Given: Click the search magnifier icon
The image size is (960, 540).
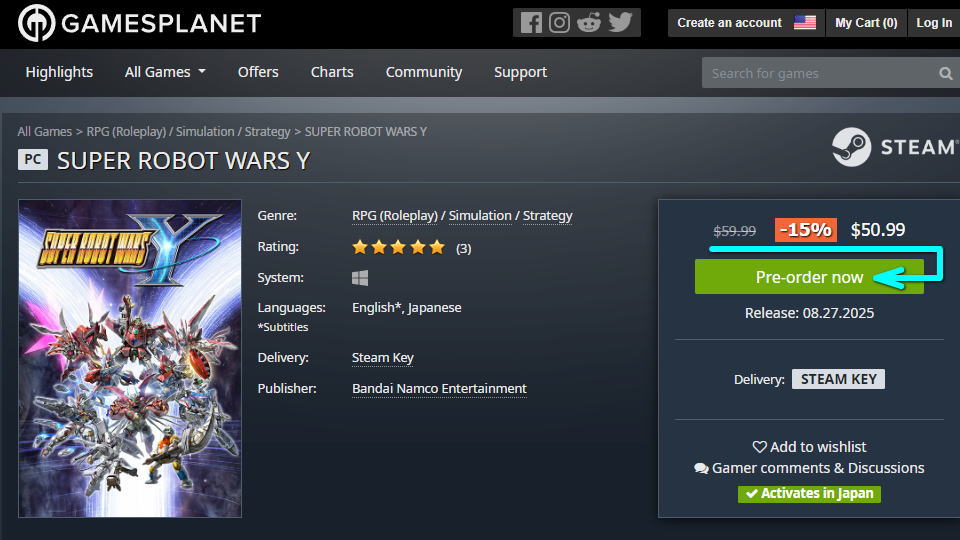Looking at the screenshot, I should click(945, 73).
